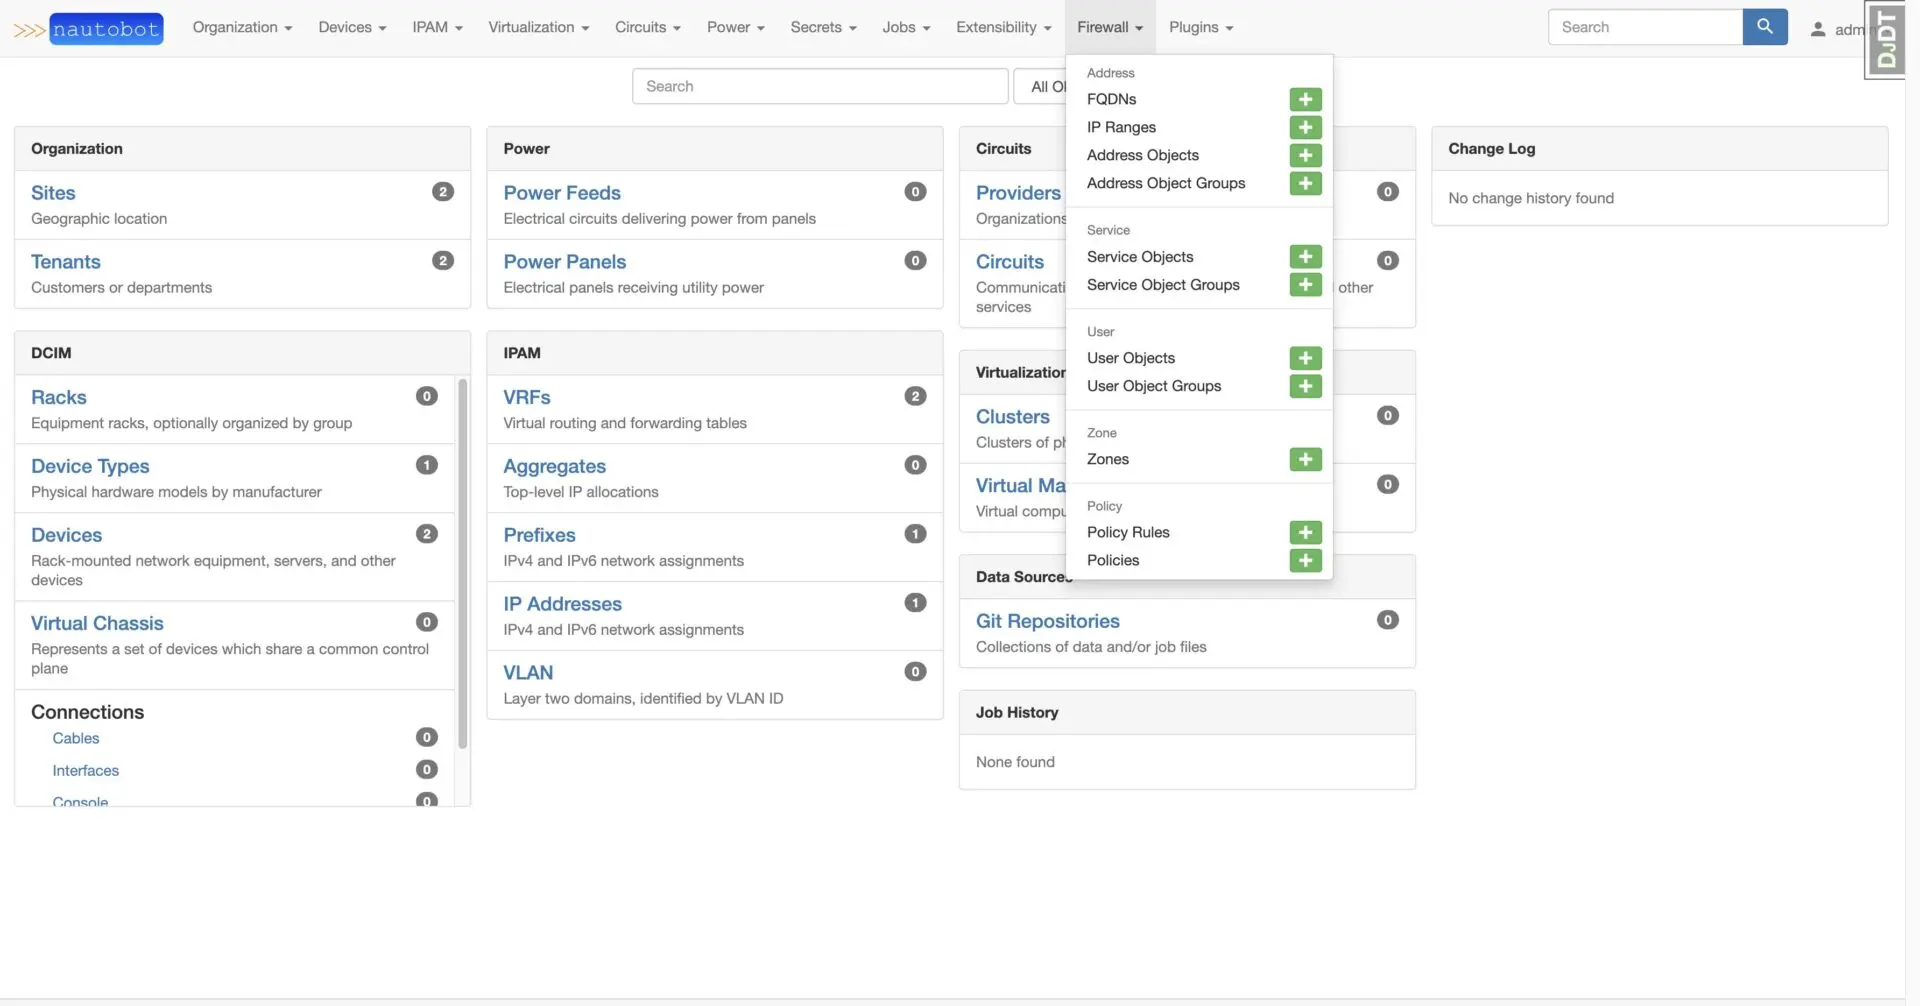The width and height of the screenshot is (1920, 1006).
Task: Add a Service Object Group
Action: pyautogui.click(x=1305, y=285)
